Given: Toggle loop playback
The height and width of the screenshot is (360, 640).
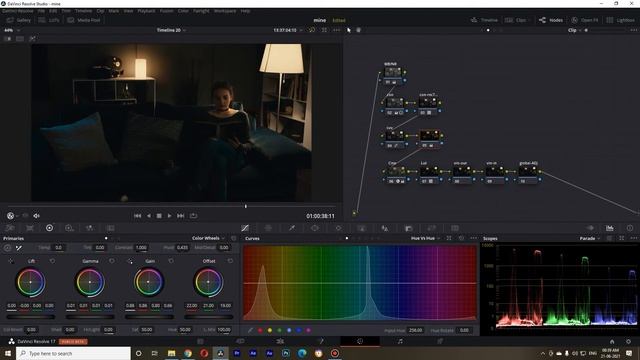Looking at the screenshot, I should [x=193, y=216].
